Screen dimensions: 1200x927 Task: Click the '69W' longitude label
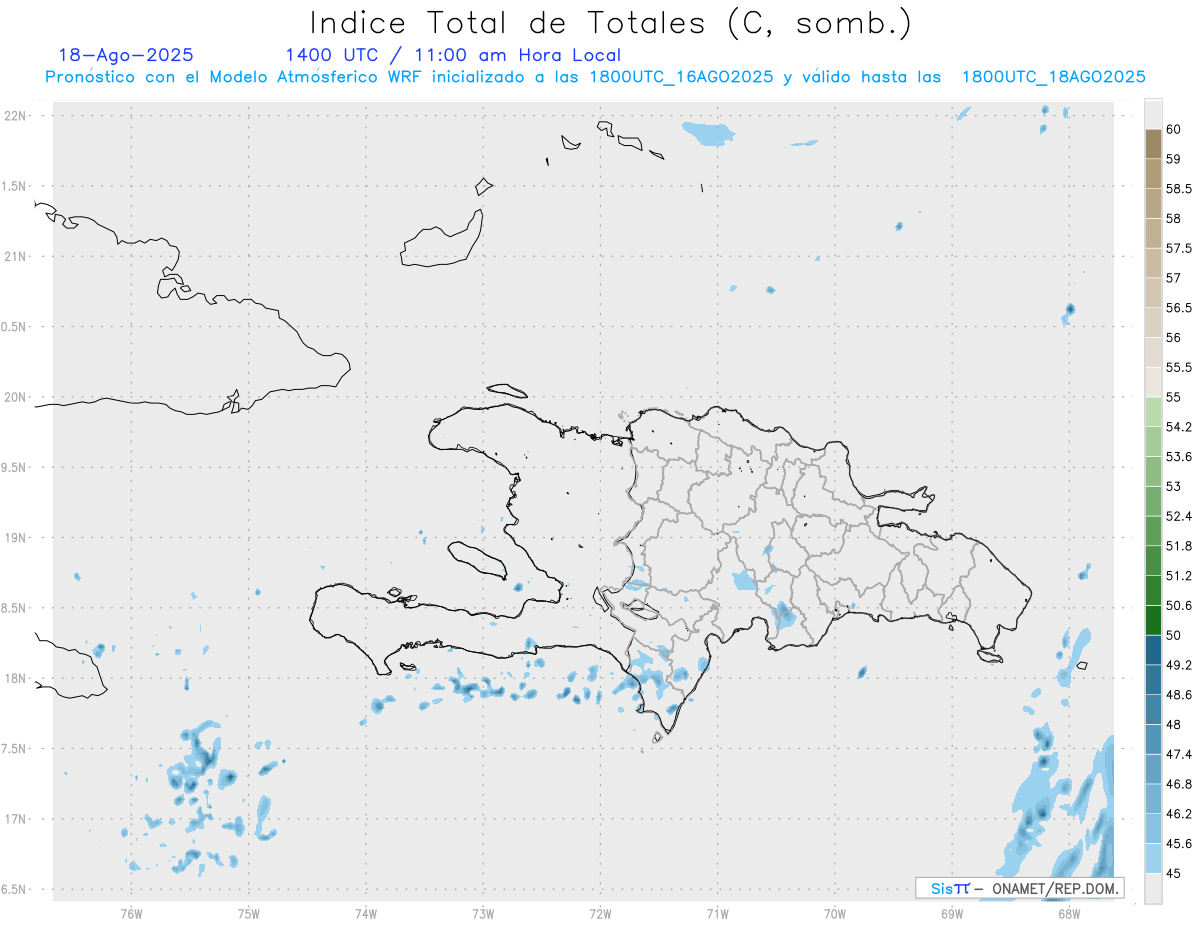[952, 913]
